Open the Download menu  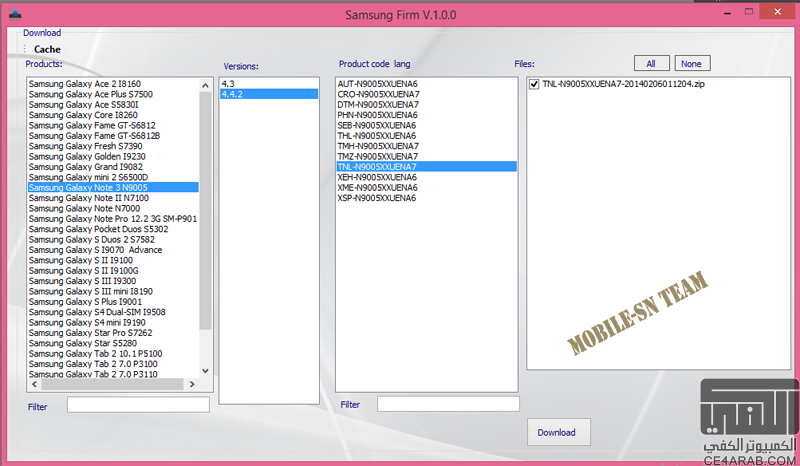click(x=42, y=33)
